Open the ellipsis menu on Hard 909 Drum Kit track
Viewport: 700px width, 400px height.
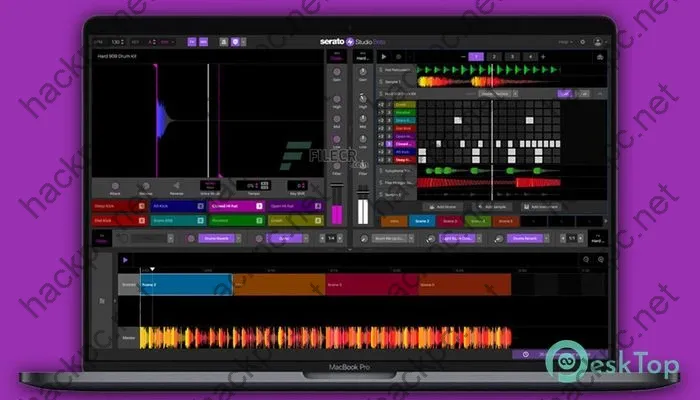point(600,94)
